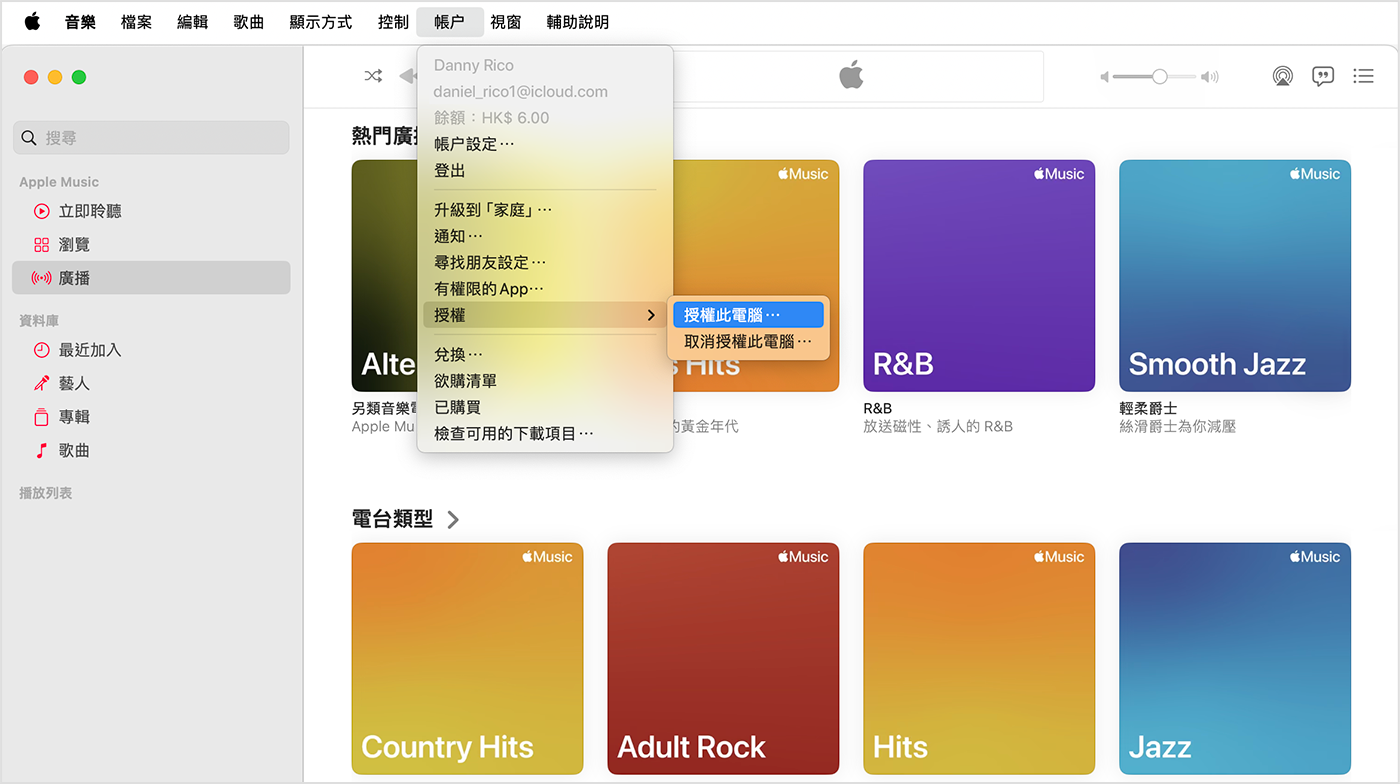Open the 歌曲 menu
Image resolution: width=1400 pixels, height=784 pixels.
click(x=248, y=22)
